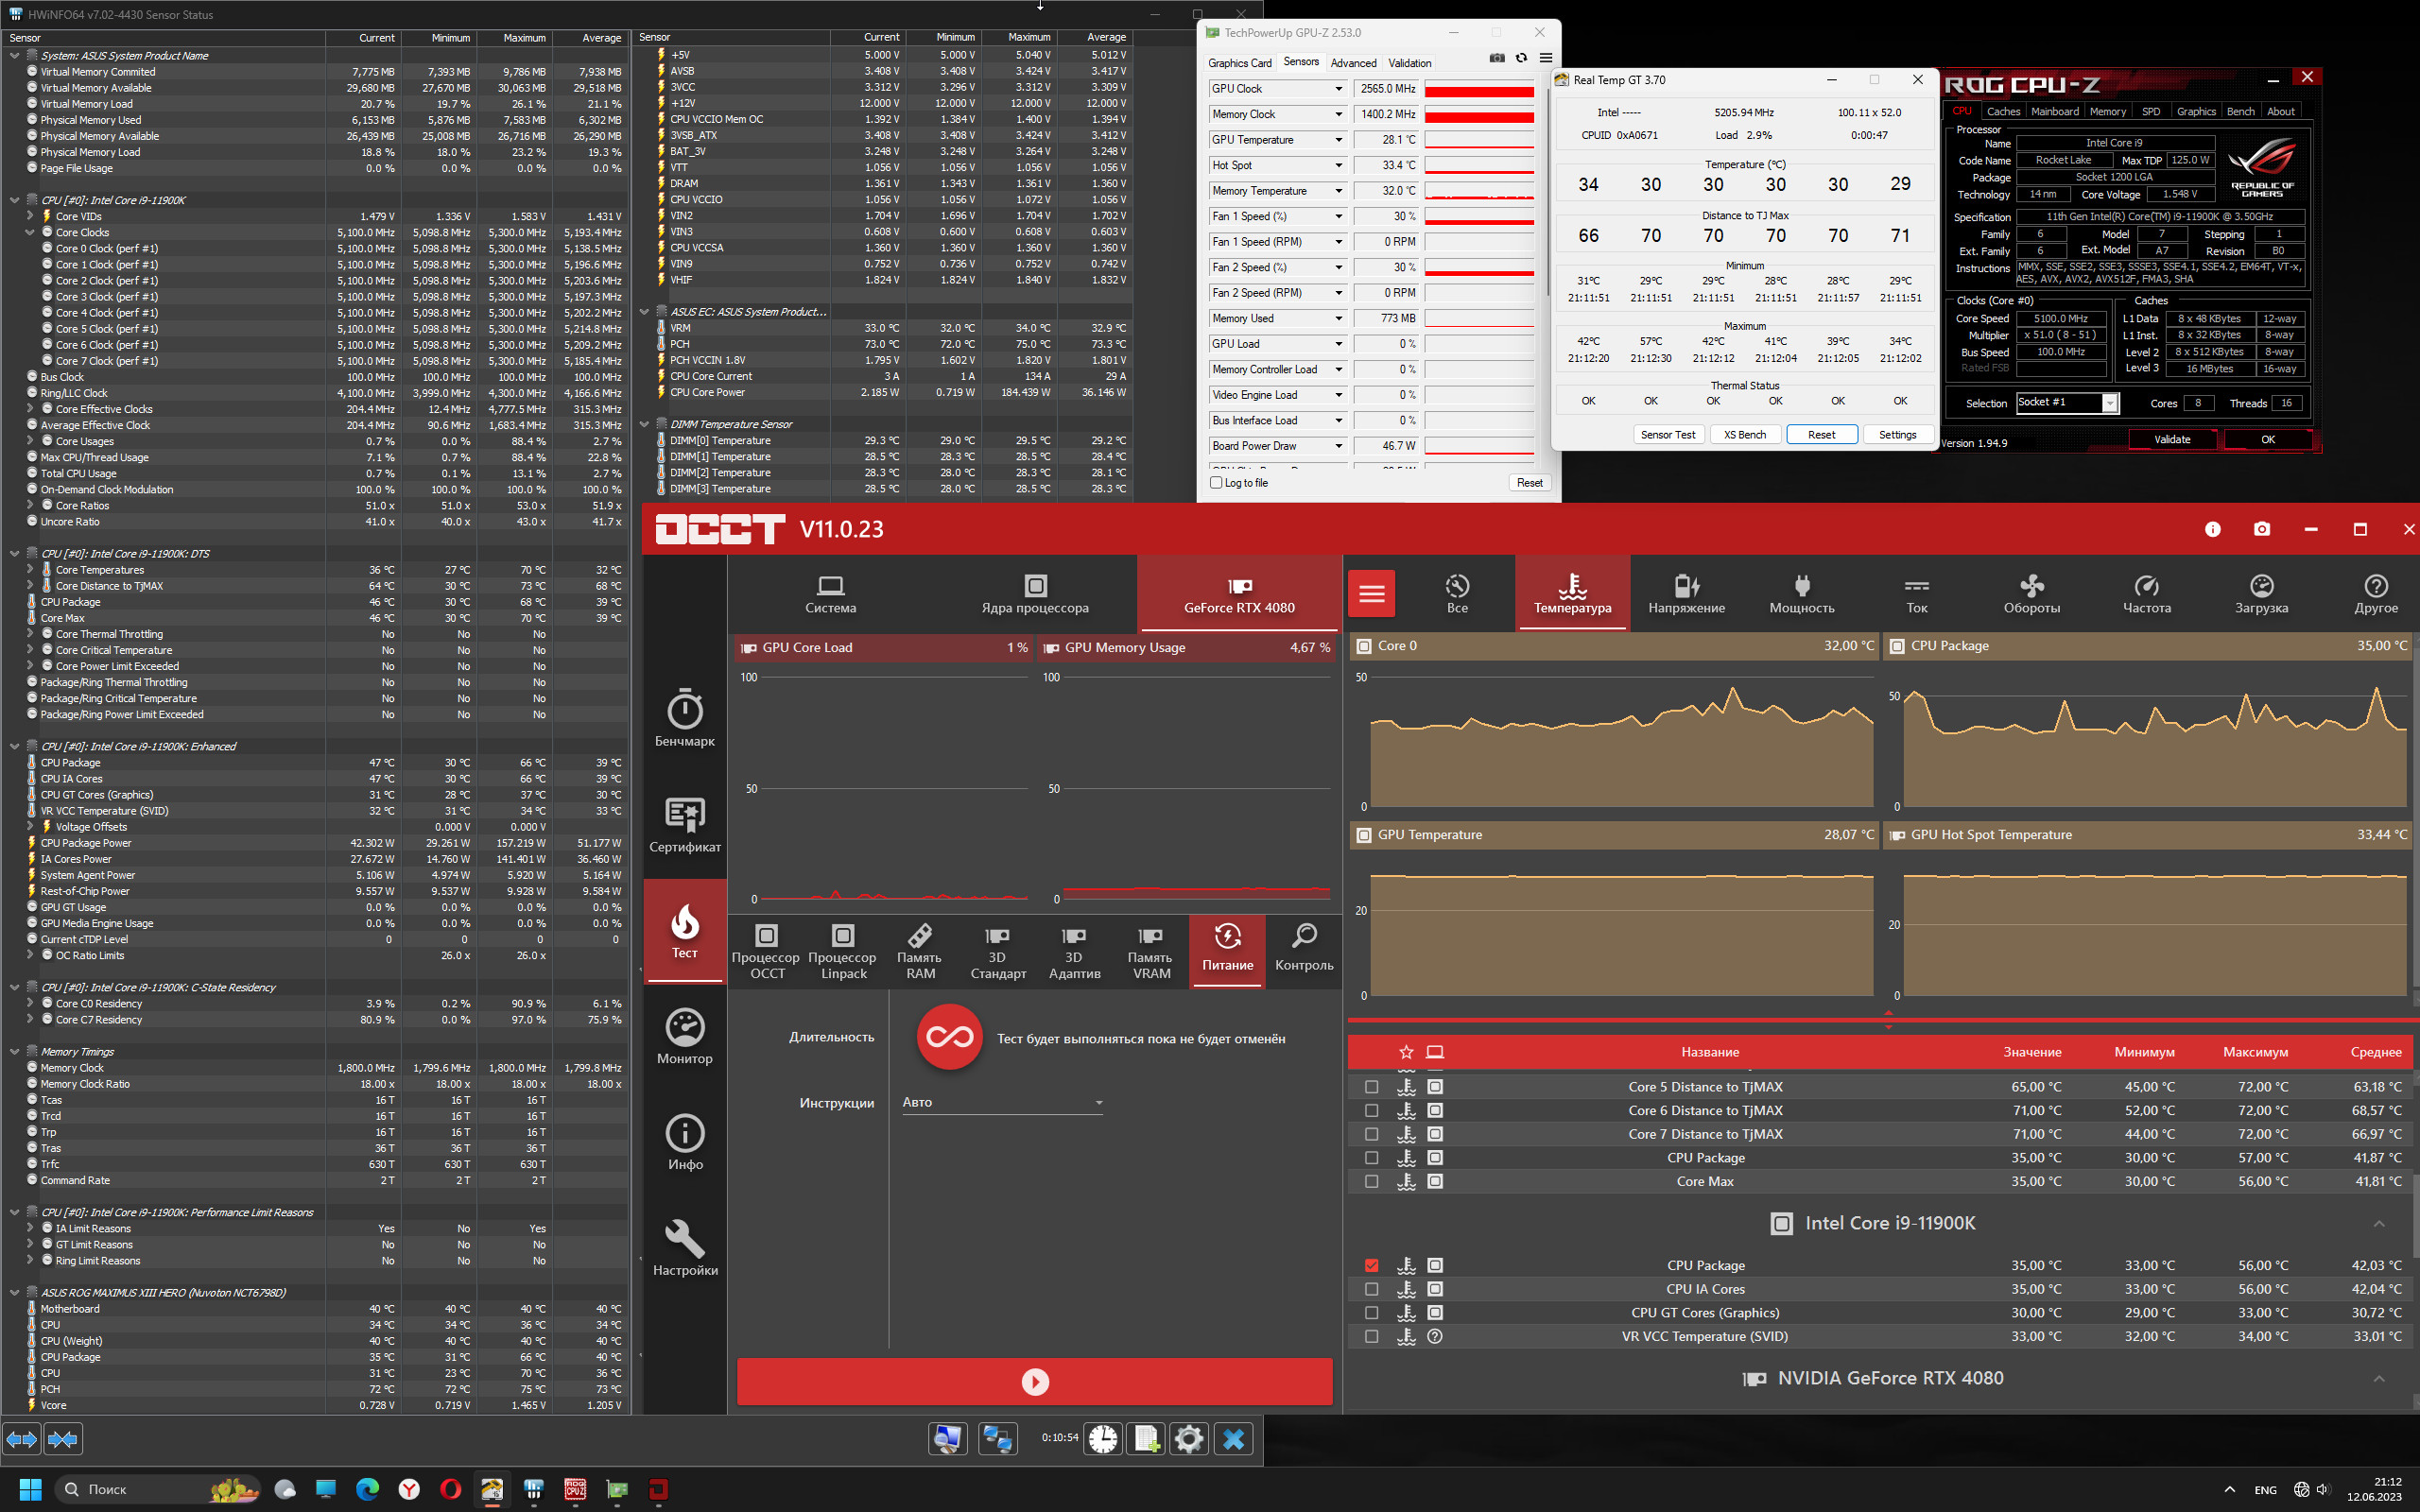Open the OCCT Certificate section
Image resolution: width=2420 pixels, height=1512 pixels.
click(685, 824)
